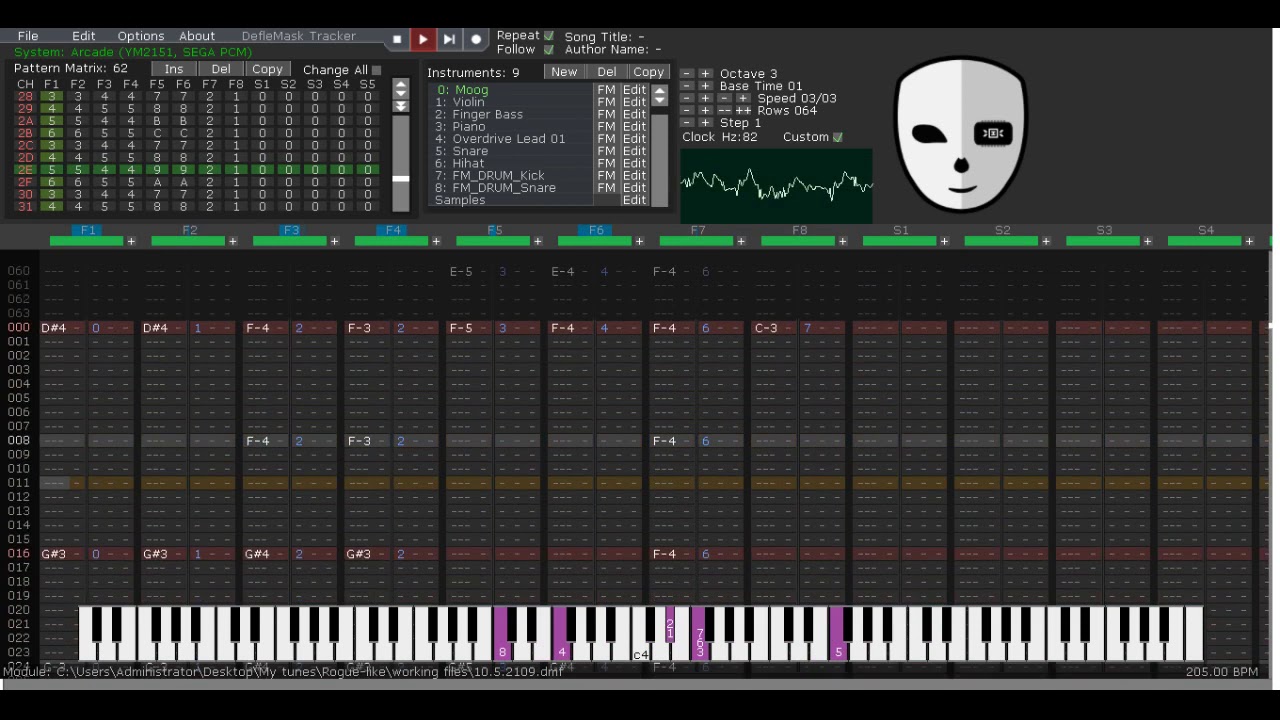The width and height of the screenshot is (1280, 720).
Task: Delete instrument with Del in Instruments panel
Action: click(x=607, y=72)
